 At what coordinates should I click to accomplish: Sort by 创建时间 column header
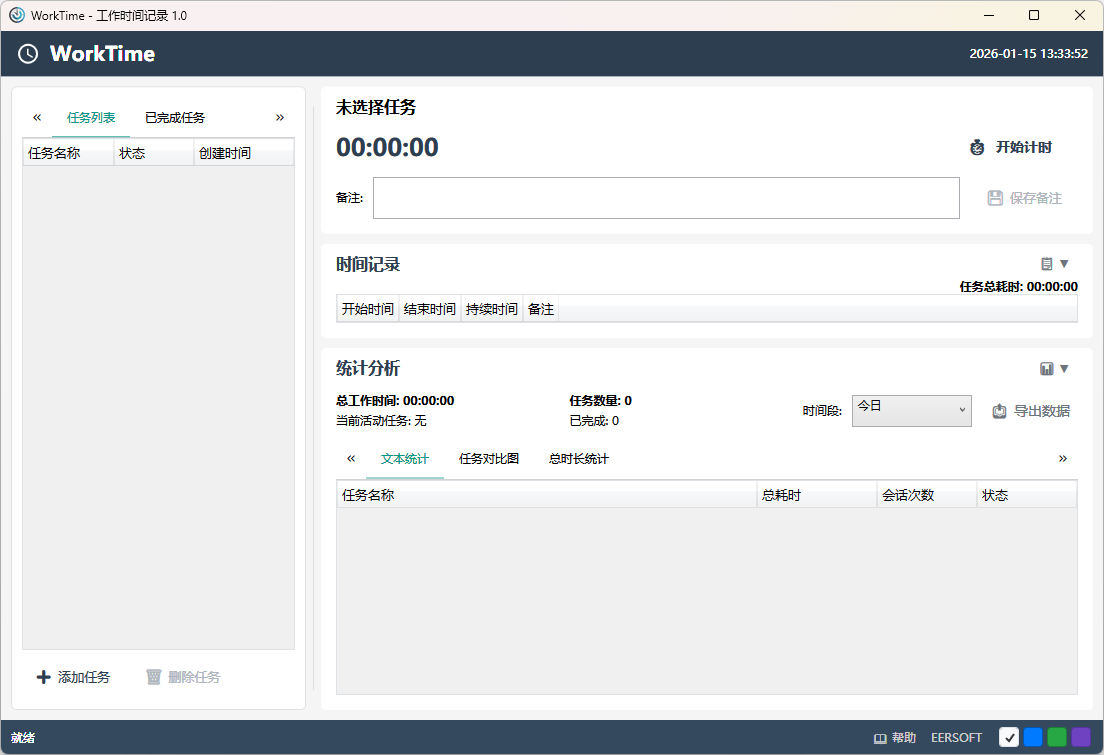[x=243, y=153]
